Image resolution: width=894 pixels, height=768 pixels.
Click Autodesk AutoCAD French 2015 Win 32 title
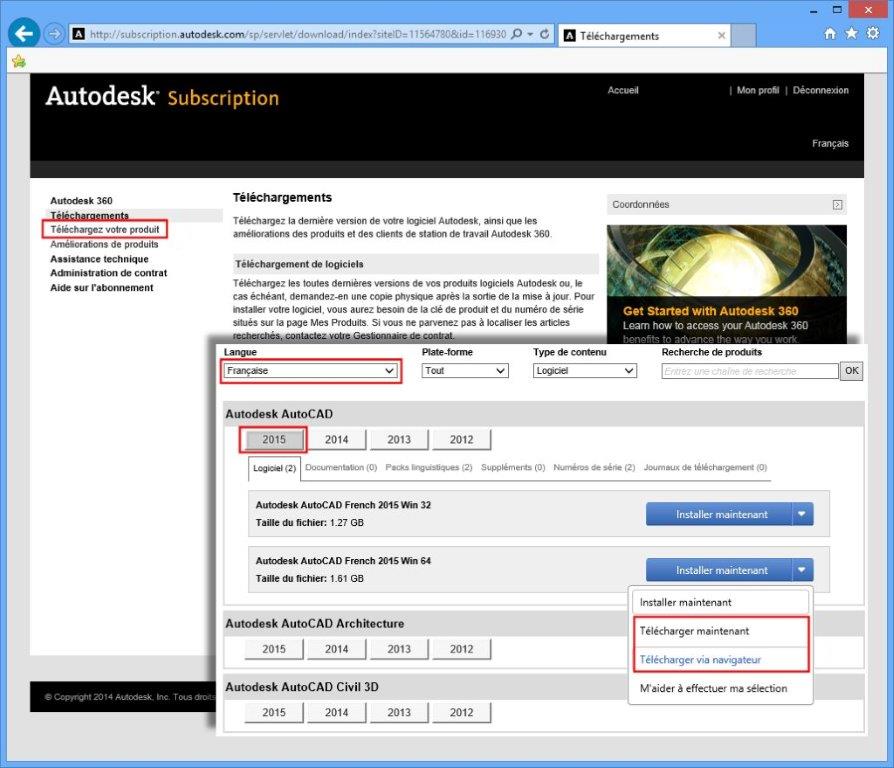(343, 505)
